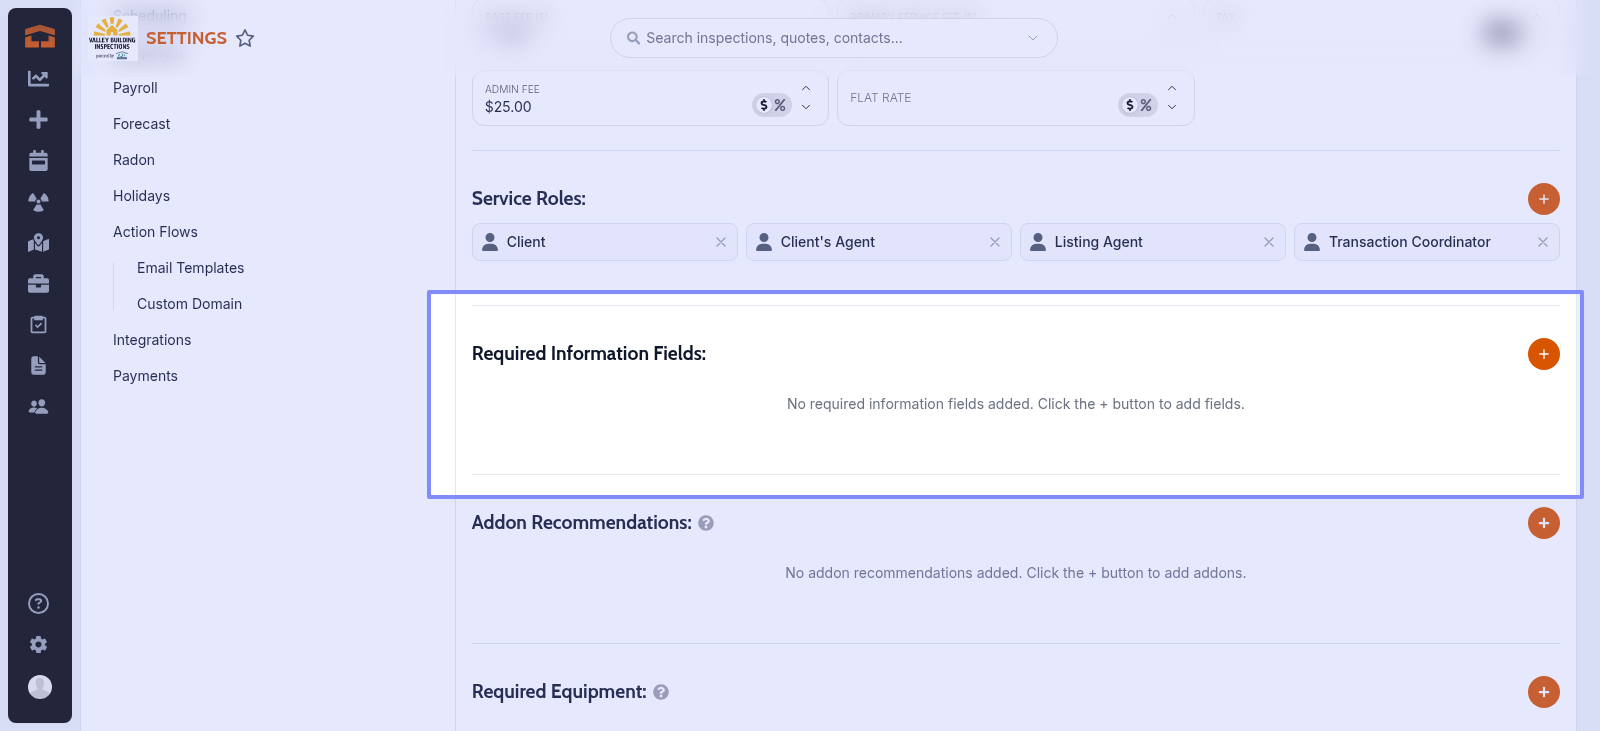Open the calendar icon in sidebar
This screenshot has width=1600, height=731.
pos(39,161)
